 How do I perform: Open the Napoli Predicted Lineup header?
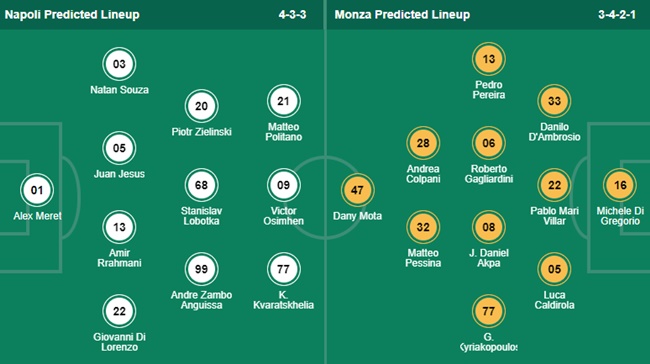pos(72,15)
